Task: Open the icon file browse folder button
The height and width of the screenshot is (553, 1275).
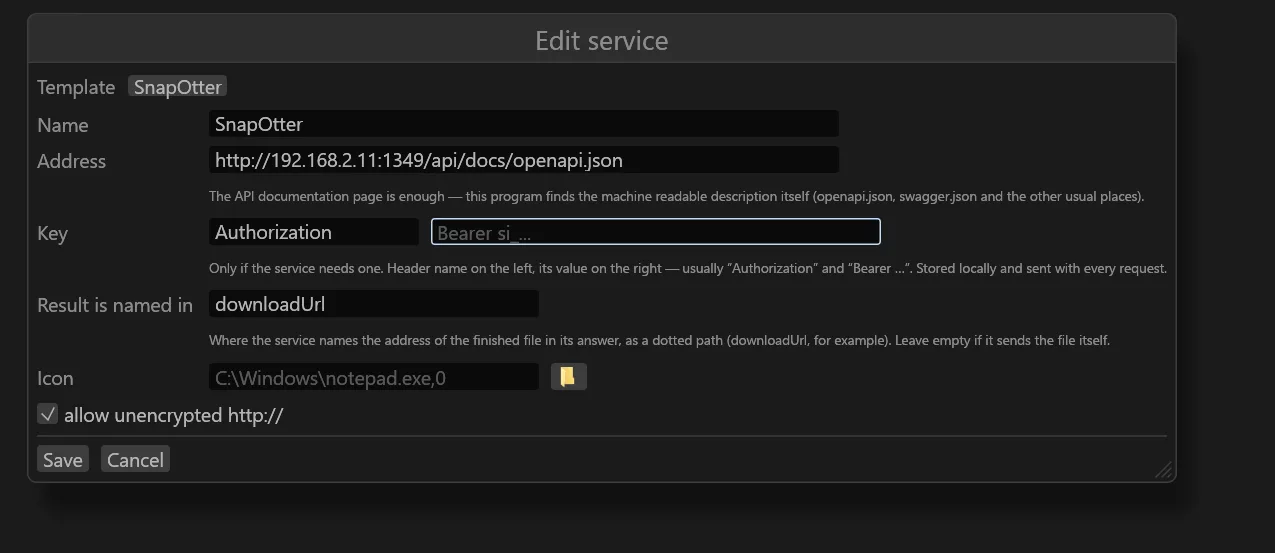Action: [568, 377]
